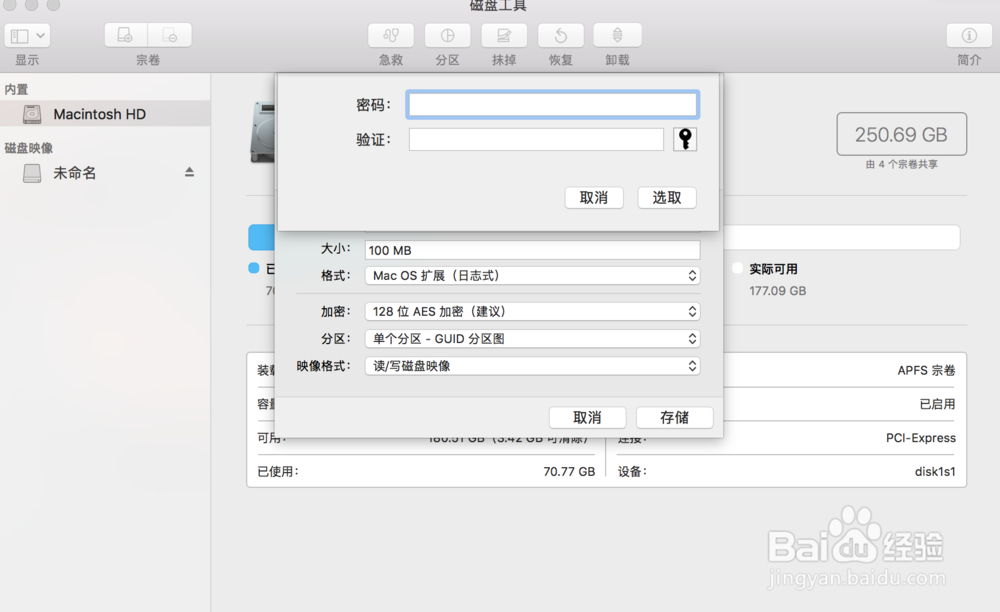Click the Erase (抹掉) toolbar icon
The height and width of the screenshot is (612, 1000).
tap(504, 35)
